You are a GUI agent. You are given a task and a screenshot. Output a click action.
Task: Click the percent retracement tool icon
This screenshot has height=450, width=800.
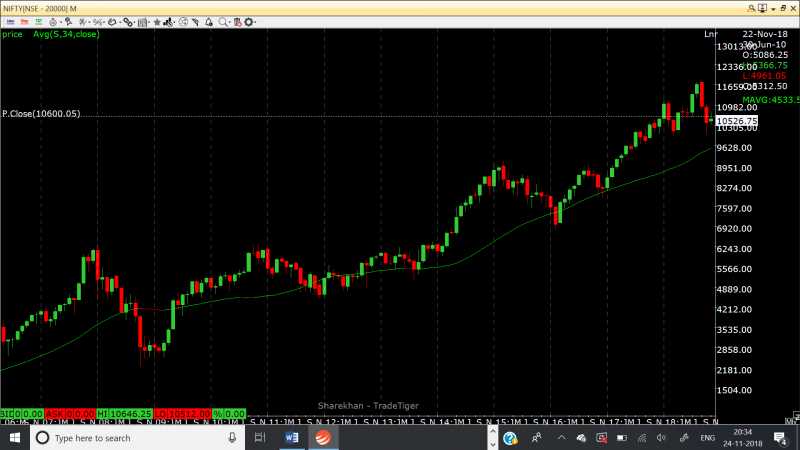[x=97, y=22]
